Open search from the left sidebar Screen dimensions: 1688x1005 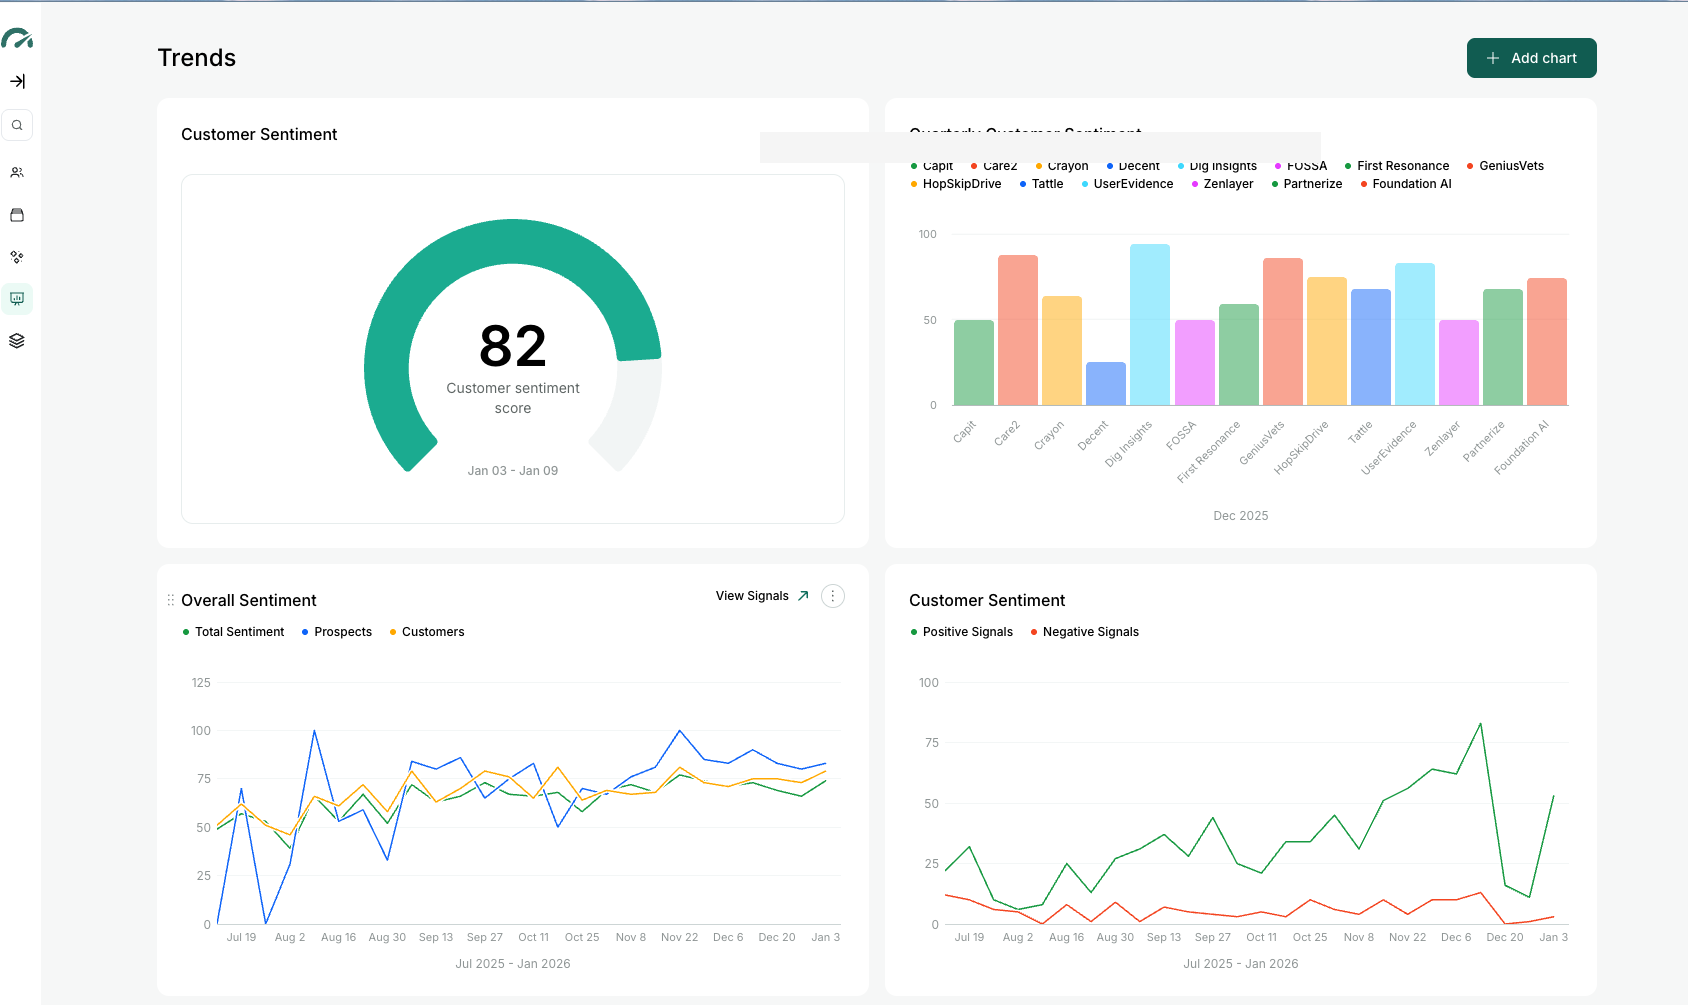pos(17,124)
